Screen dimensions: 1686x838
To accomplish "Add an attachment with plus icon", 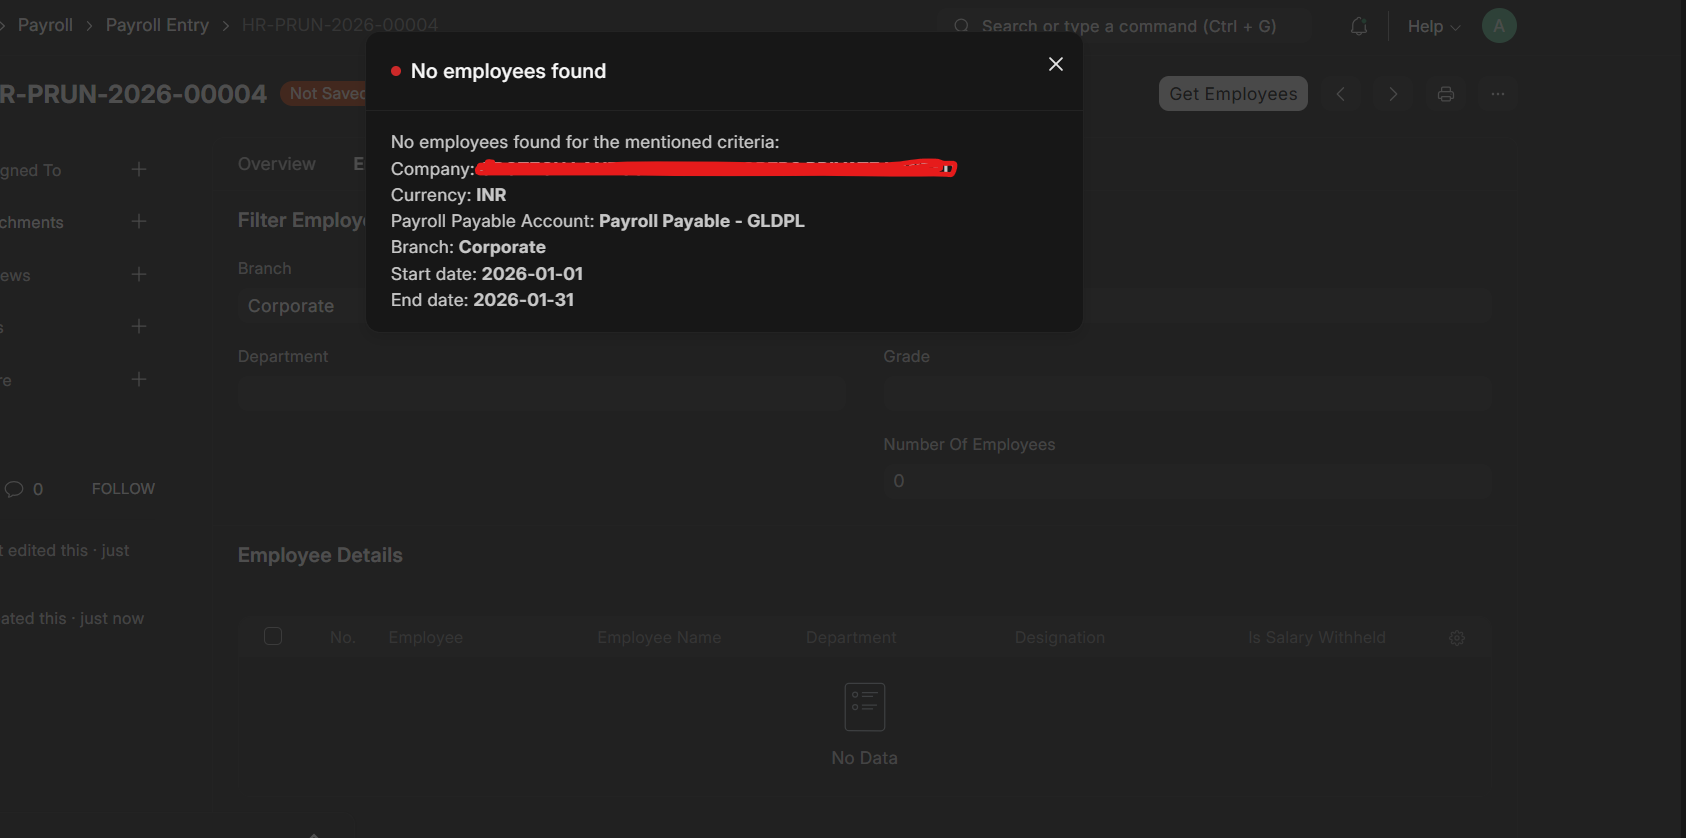I will tap(139, 222).
